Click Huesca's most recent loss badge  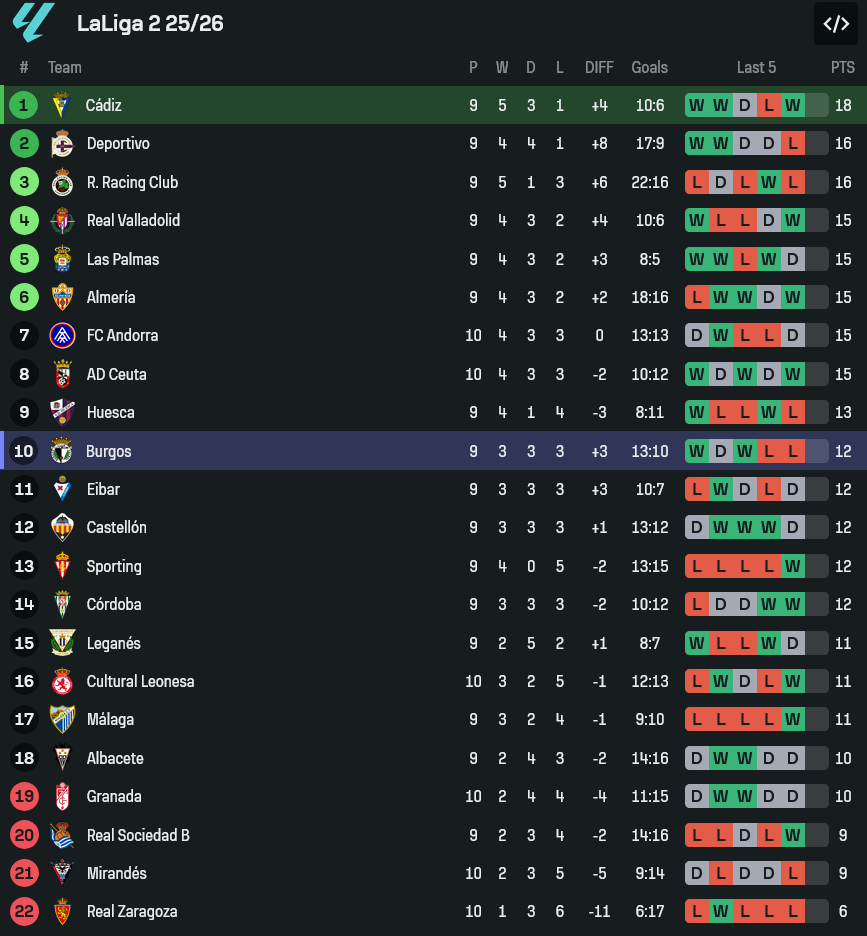point(793,412)
